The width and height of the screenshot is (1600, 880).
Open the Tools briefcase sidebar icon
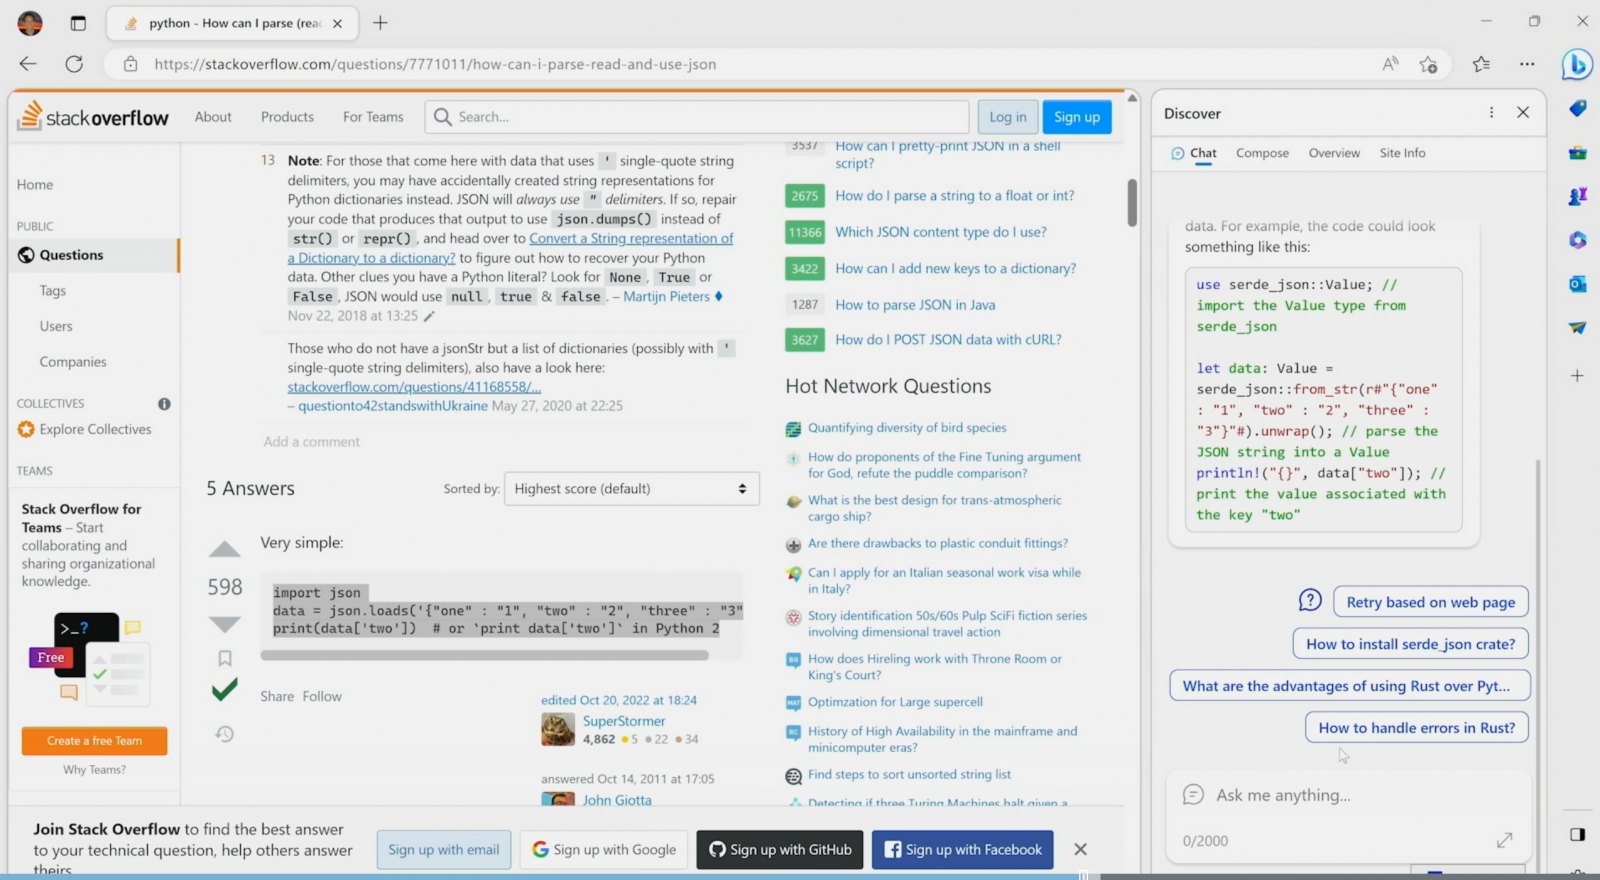point(1577,153)
